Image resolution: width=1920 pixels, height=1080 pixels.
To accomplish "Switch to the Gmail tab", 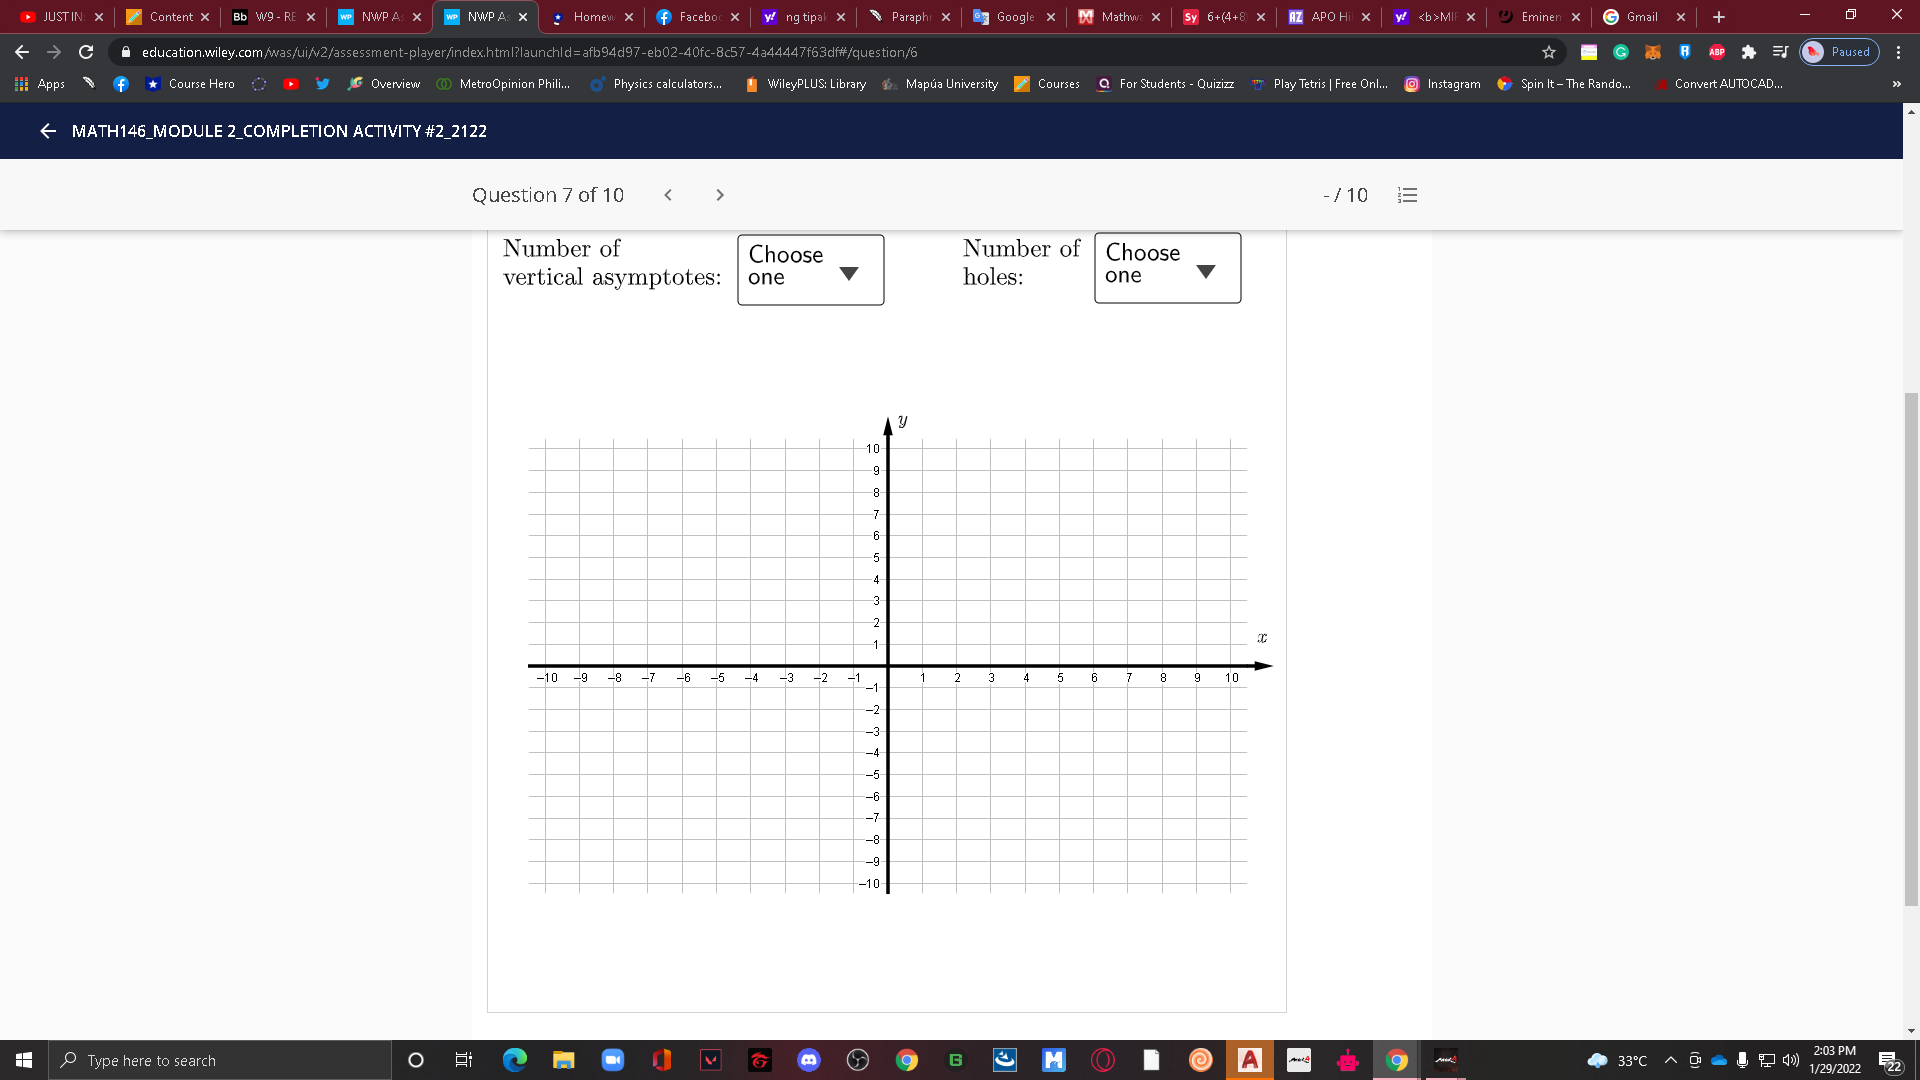I will coord(1641,17).
